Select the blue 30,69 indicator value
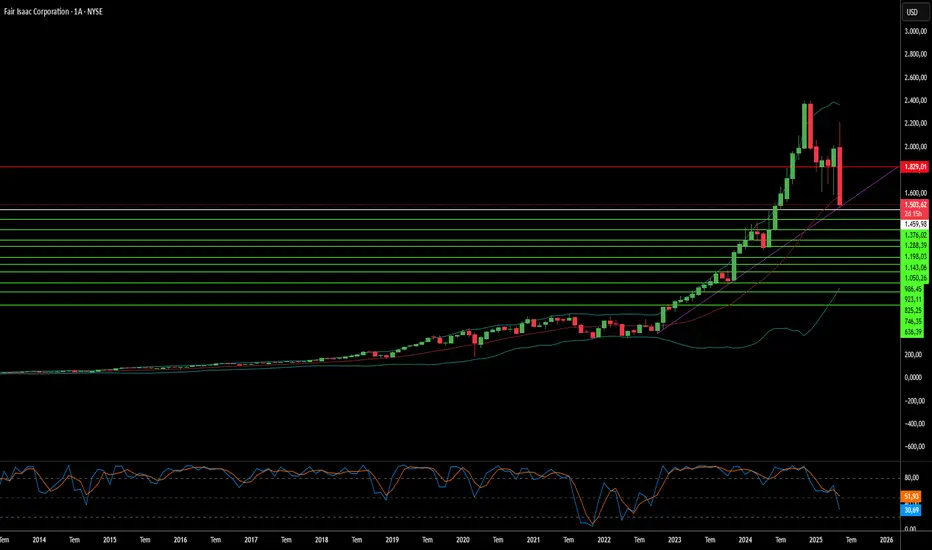932x550 pixels. (911, 510)
